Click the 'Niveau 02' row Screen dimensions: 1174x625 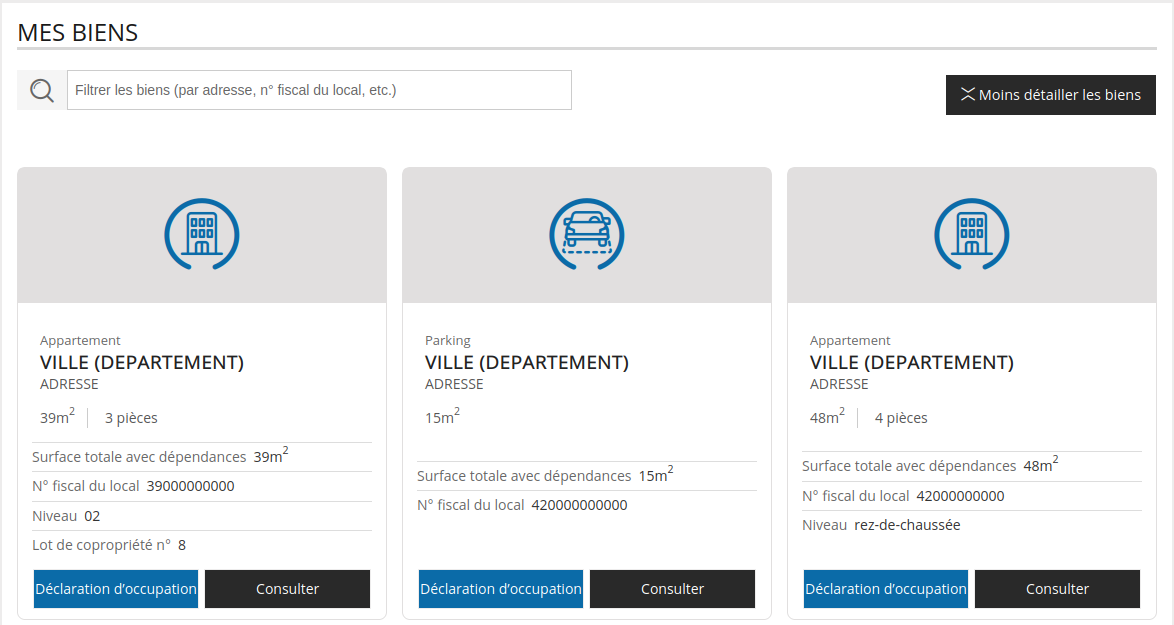201,516
